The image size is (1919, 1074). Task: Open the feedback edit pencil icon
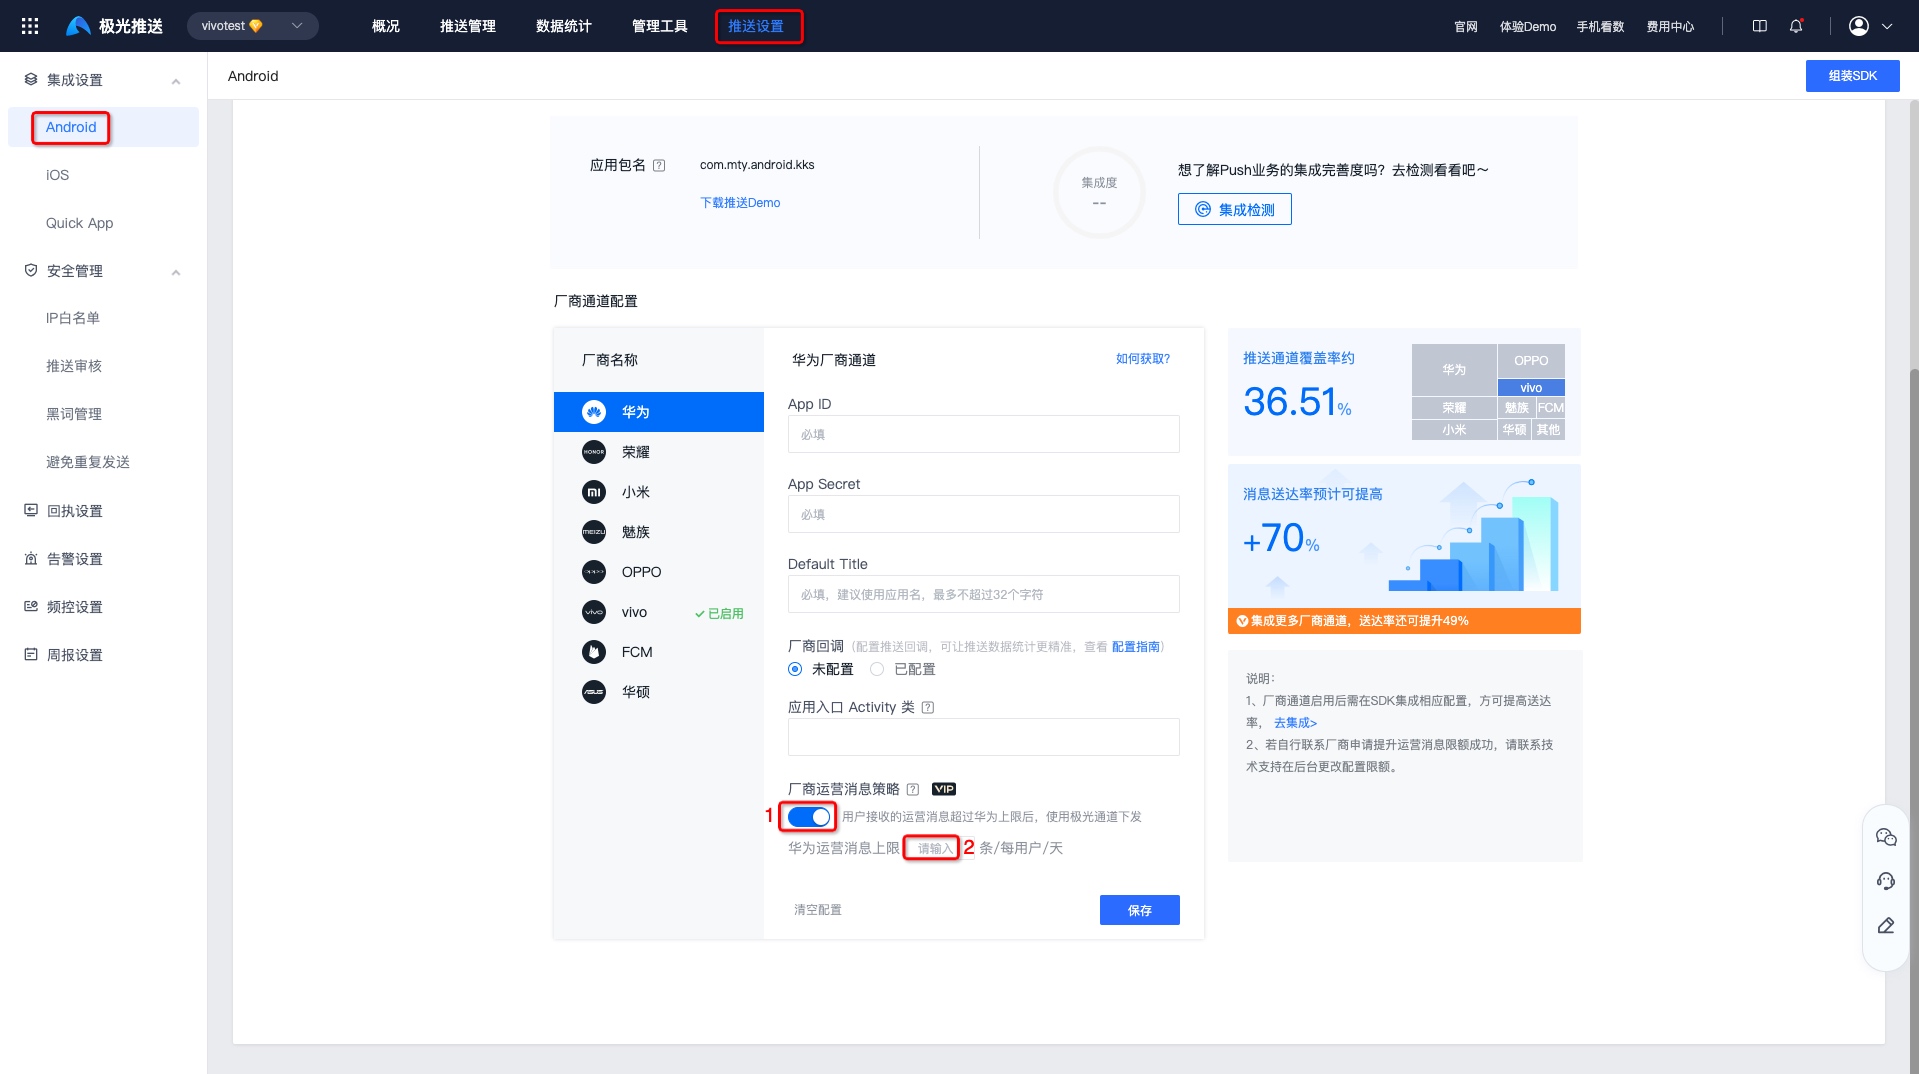pyautogui.click(x=1886, y=926)
